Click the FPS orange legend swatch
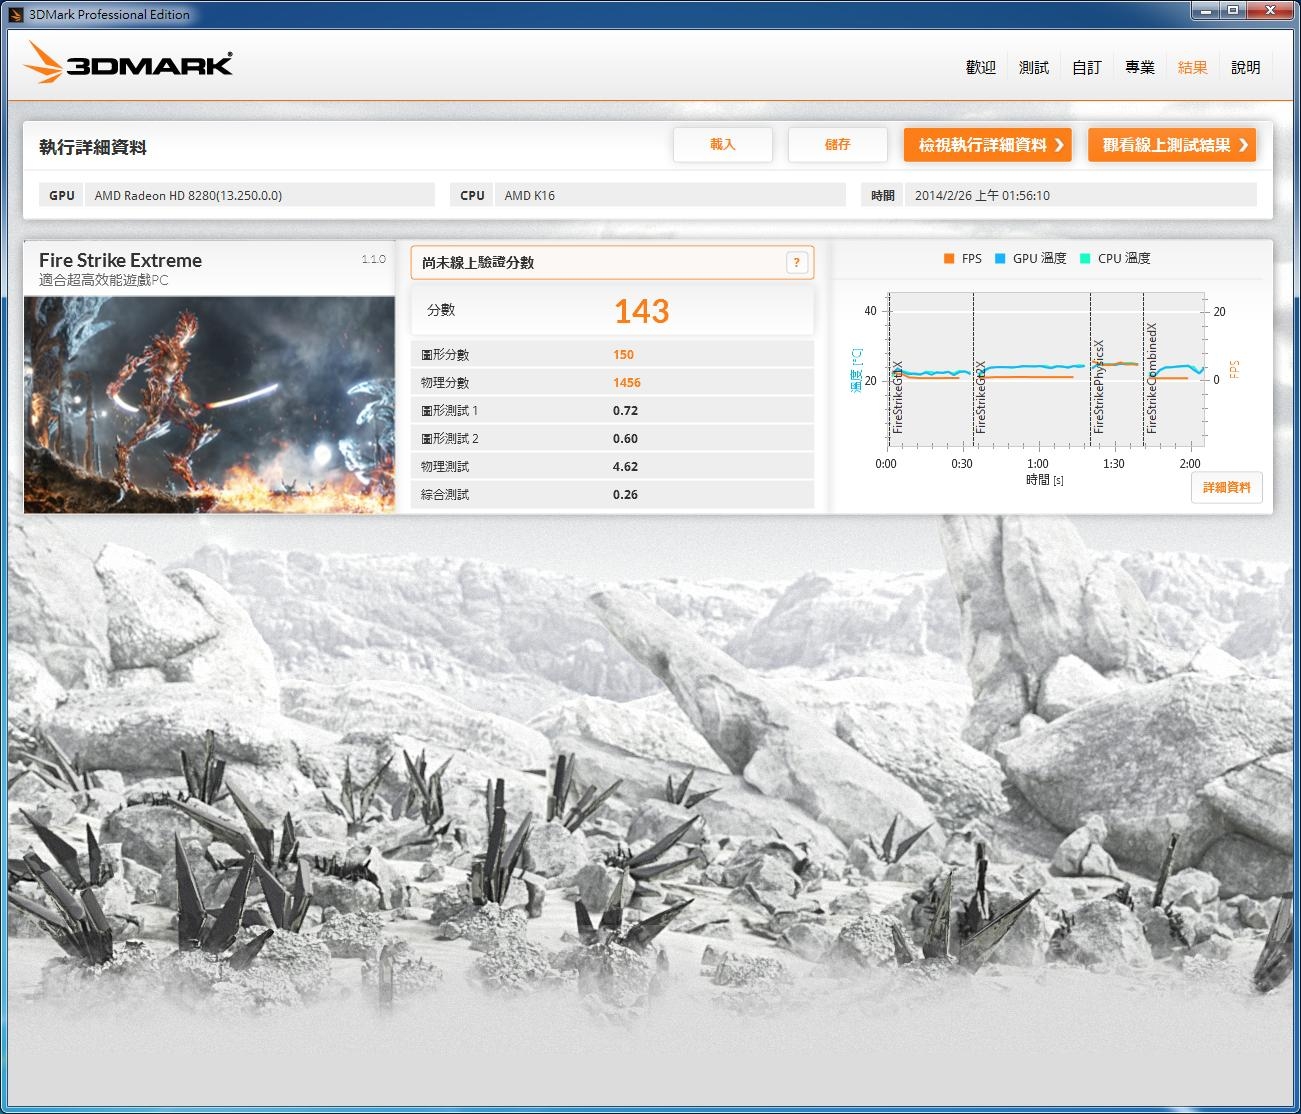 [x=948, y=258]
